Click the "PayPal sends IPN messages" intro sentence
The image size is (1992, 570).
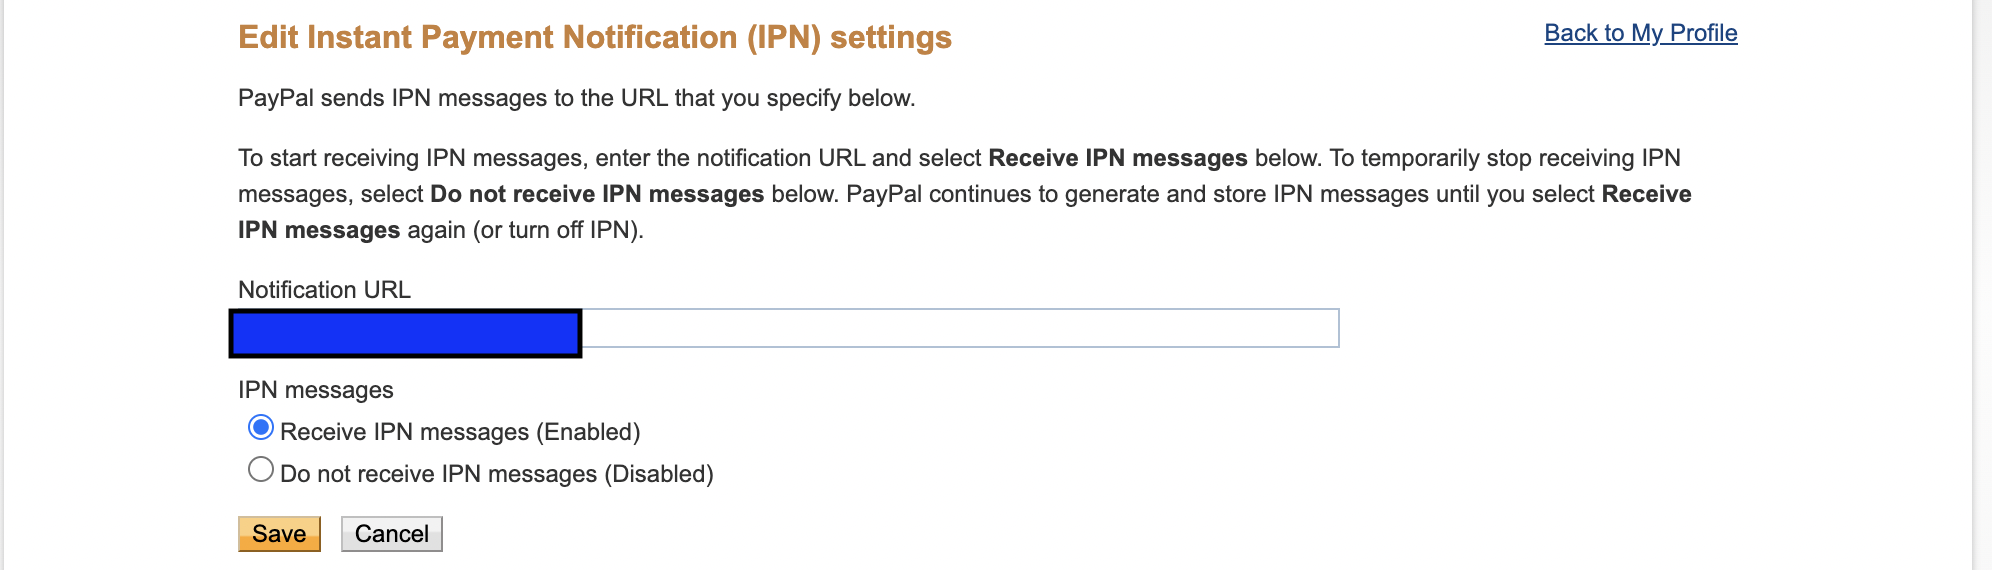pos(576,98)
